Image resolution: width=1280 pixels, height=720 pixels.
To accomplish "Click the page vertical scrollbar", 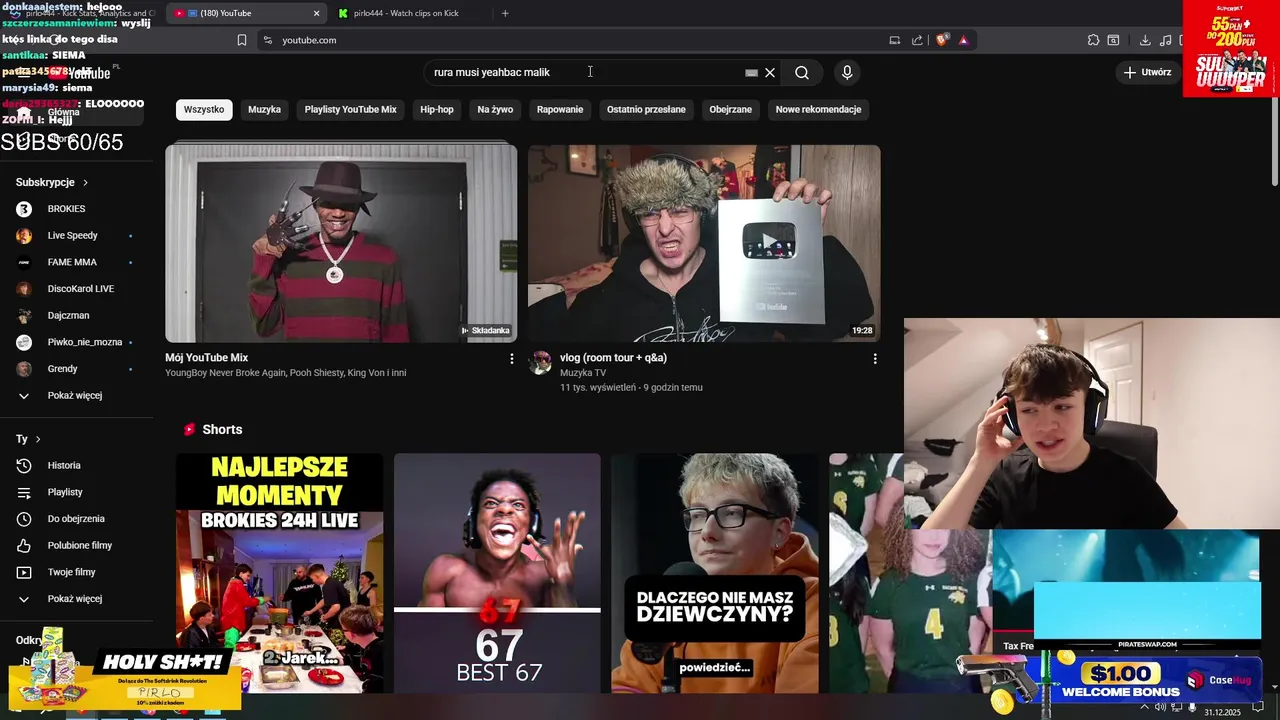I will click(x=1274, y=140).
